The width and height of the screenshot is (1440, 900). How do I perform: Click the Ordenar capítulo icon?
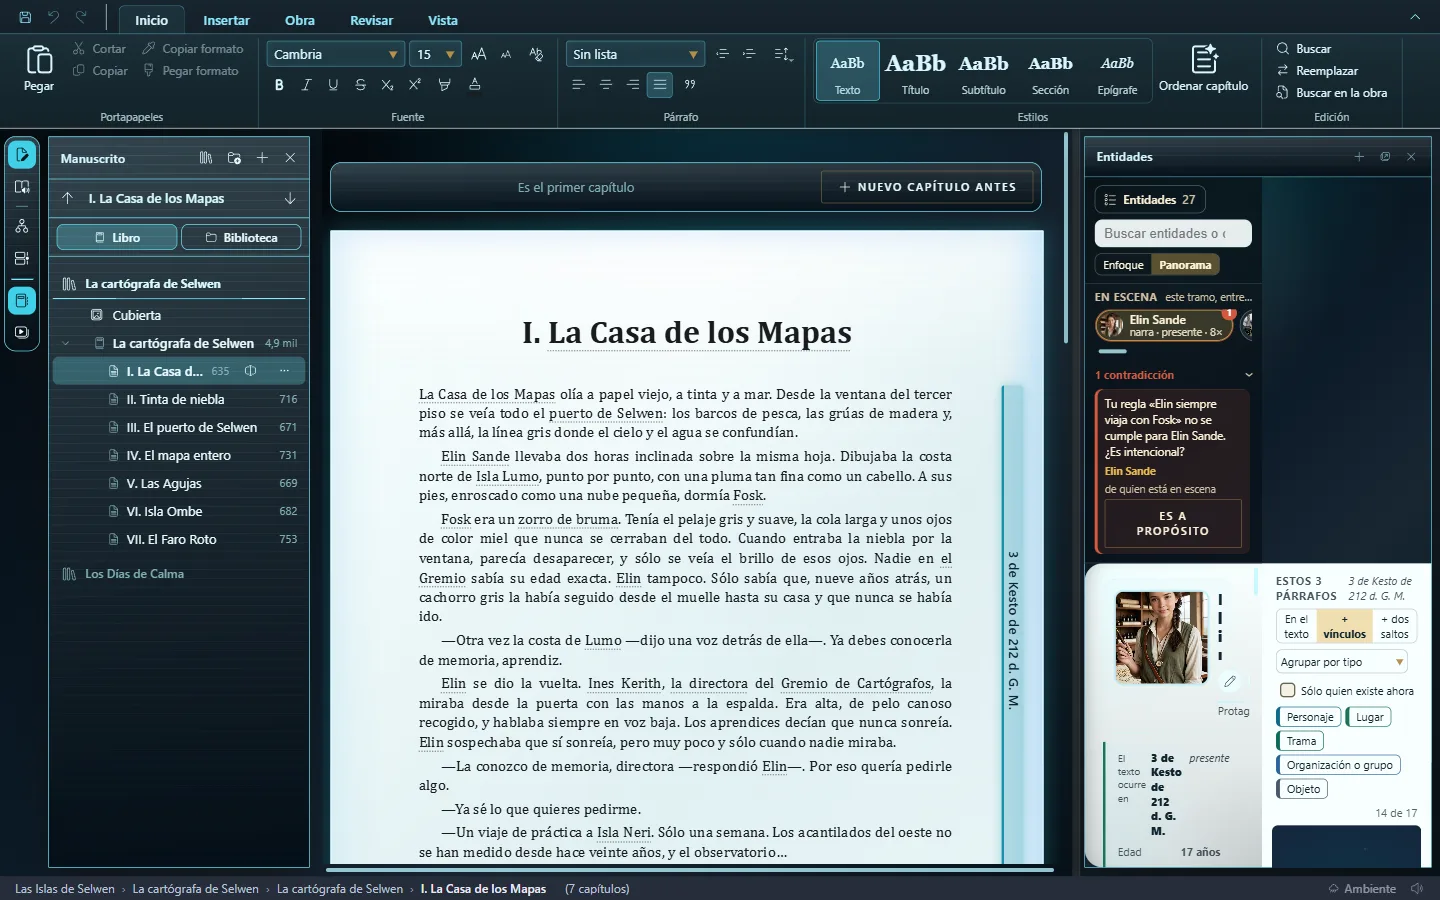[x=1204, y=58]
